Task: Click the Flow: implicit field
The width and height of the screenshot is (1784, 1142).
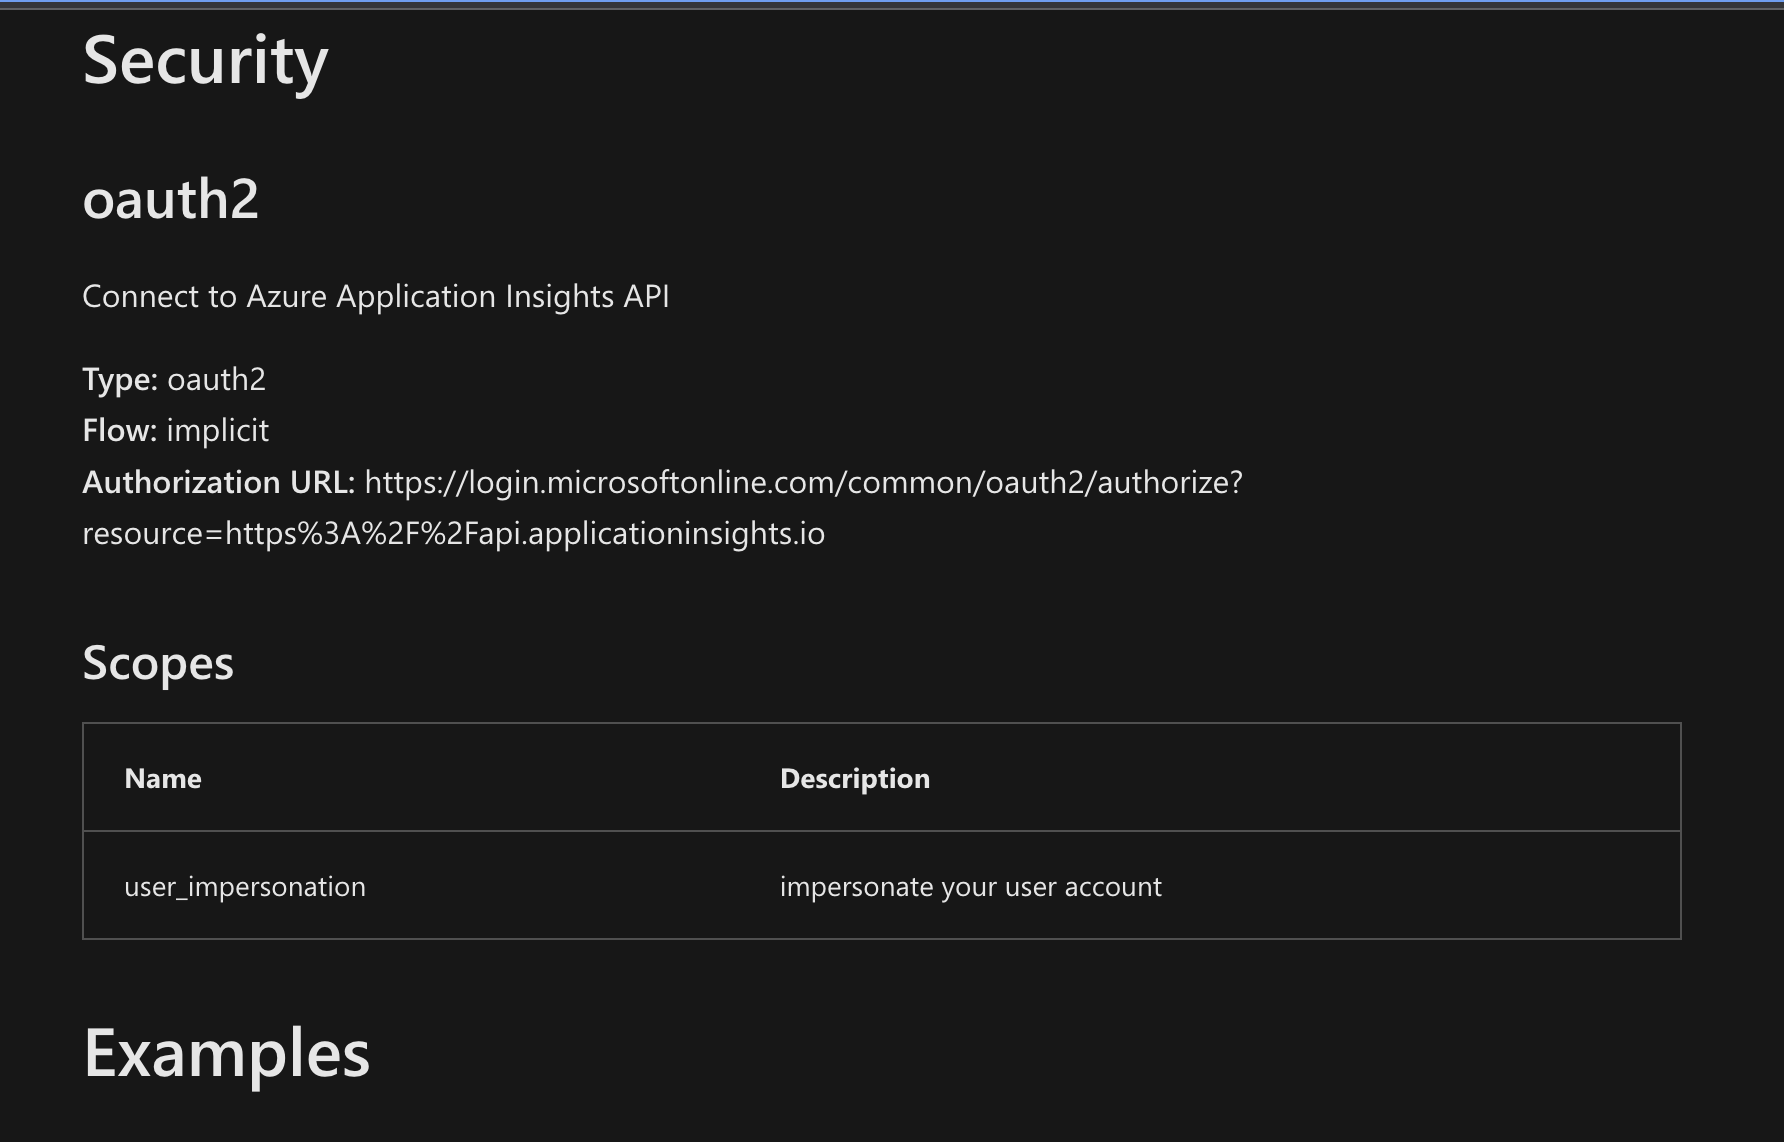Action: pyautogui.click(x=176, y=430)
